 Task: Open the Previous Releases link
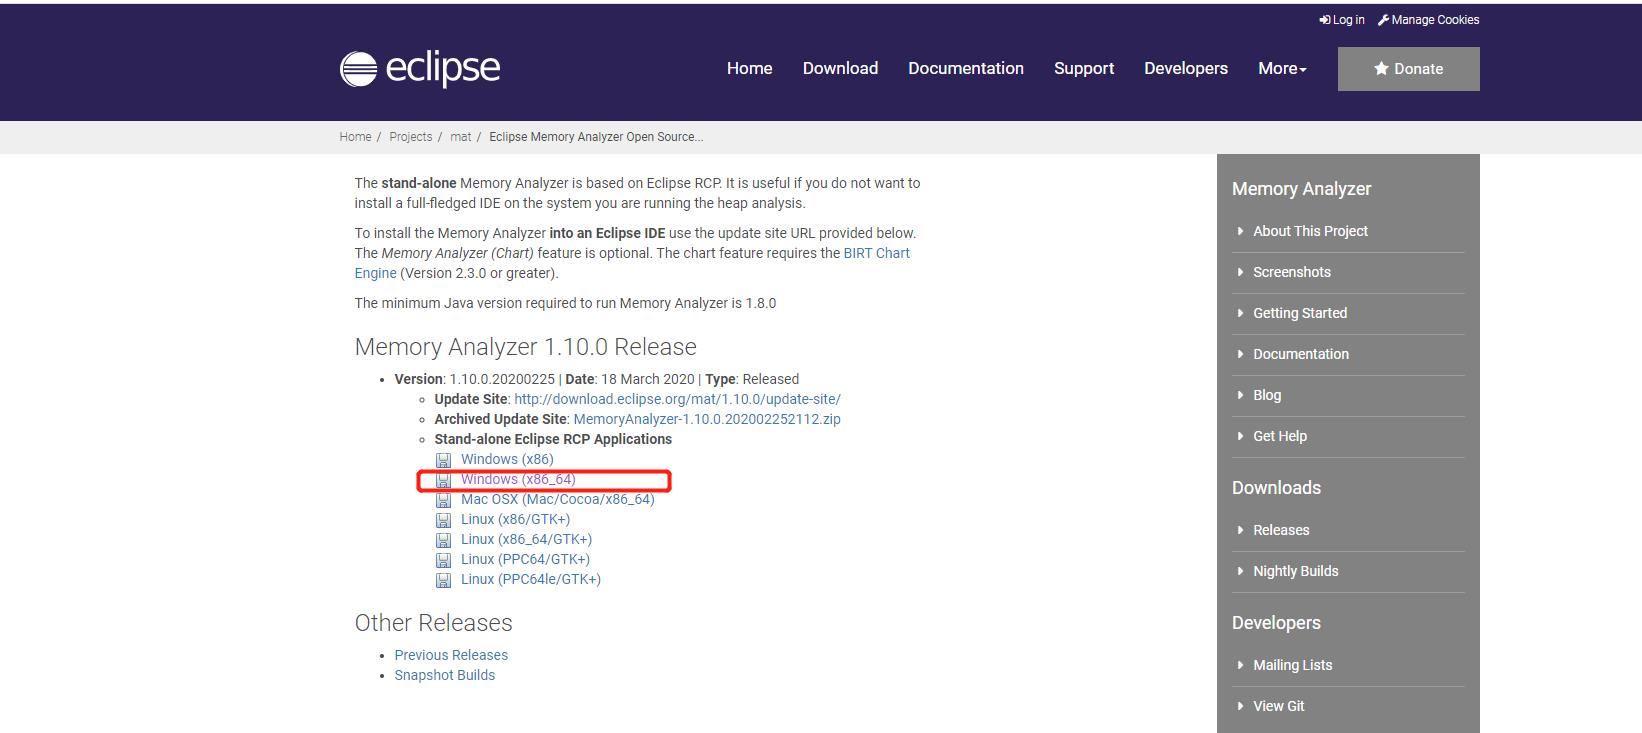coord(451,655)
